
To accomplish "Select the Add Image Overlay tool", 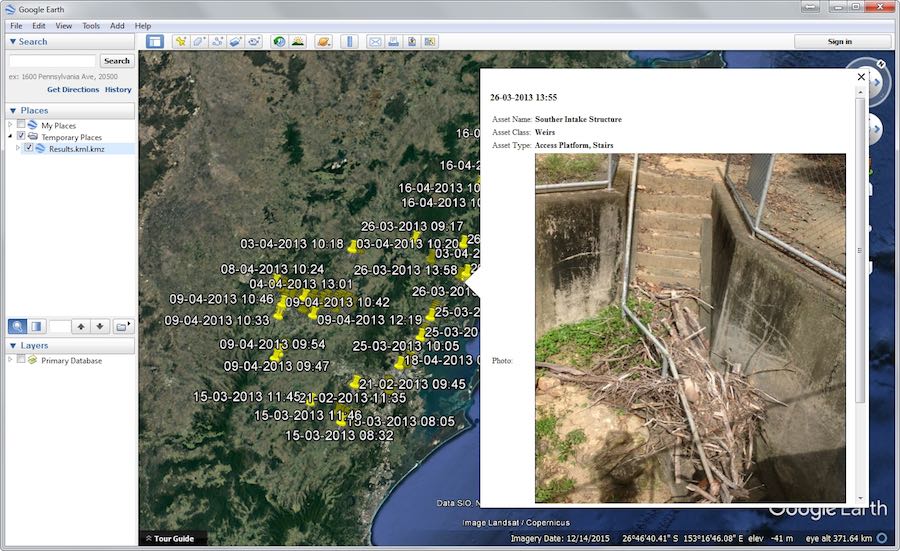I will (x=236, y=41).
